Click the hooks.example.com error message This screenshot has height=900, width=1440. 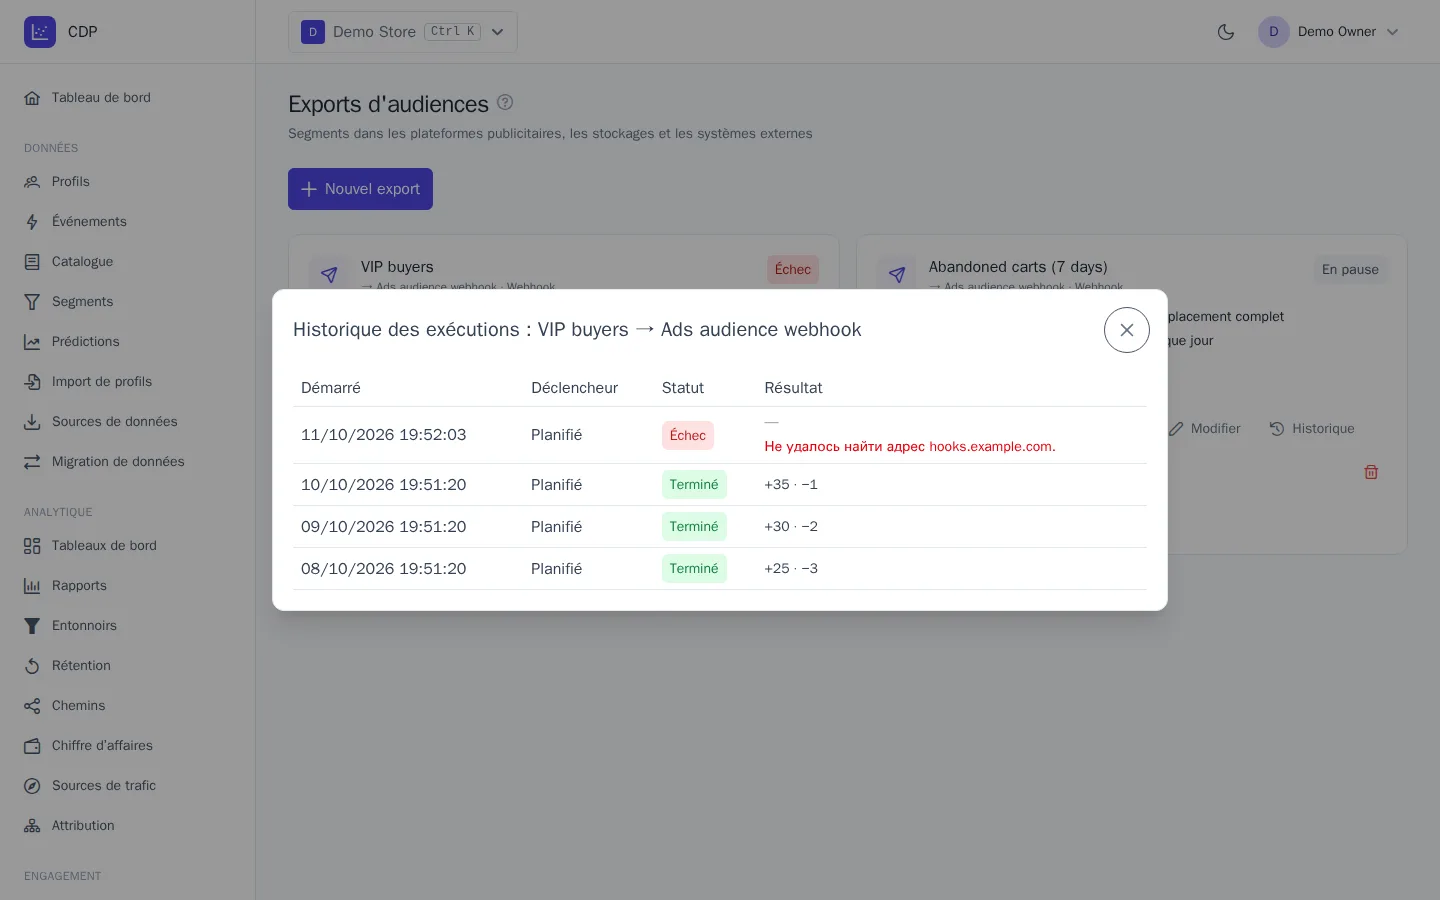[910, 447]
